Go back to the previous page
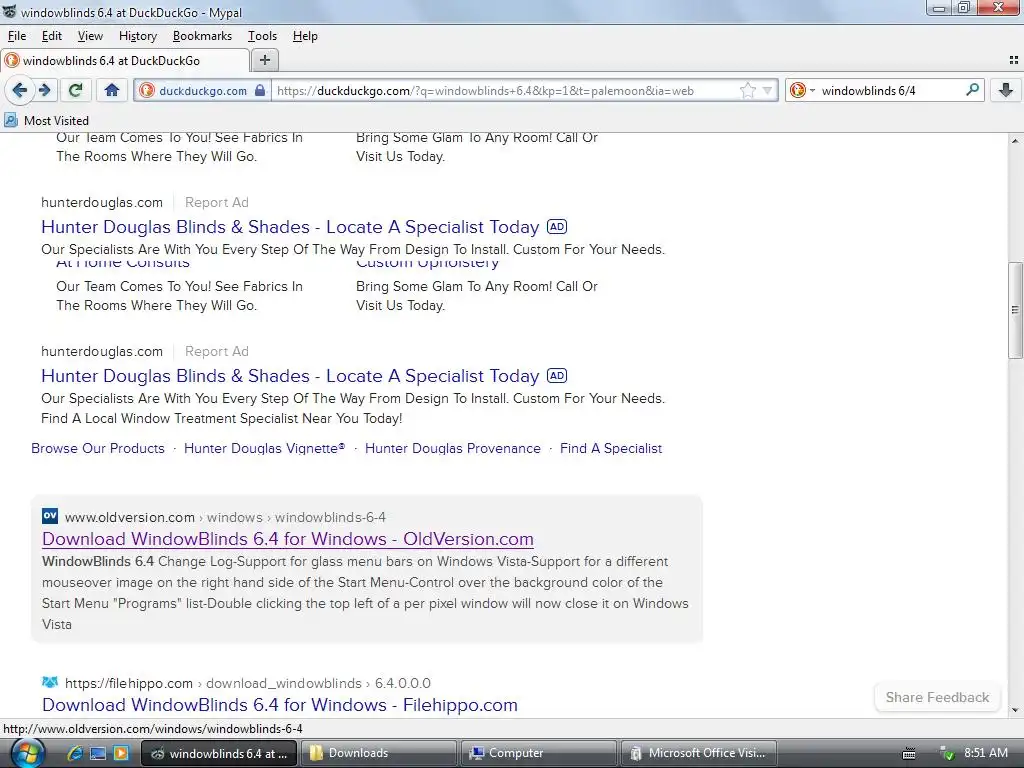 [20, 90]
